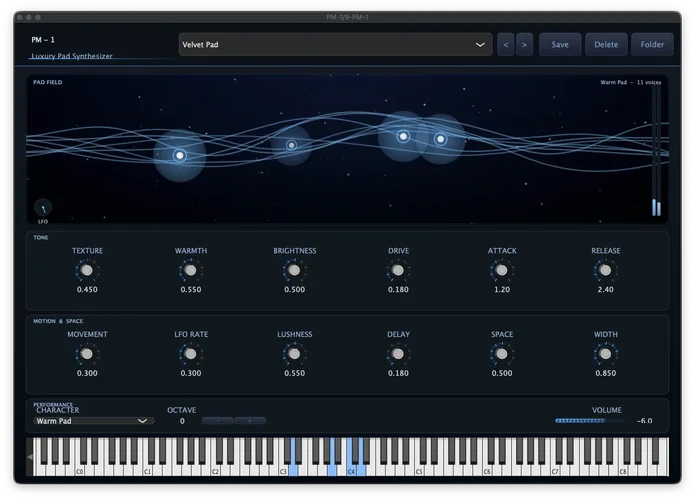695x500 pixels.
Task: Click the Brightness knob
Action: click(x=294, y=270)
